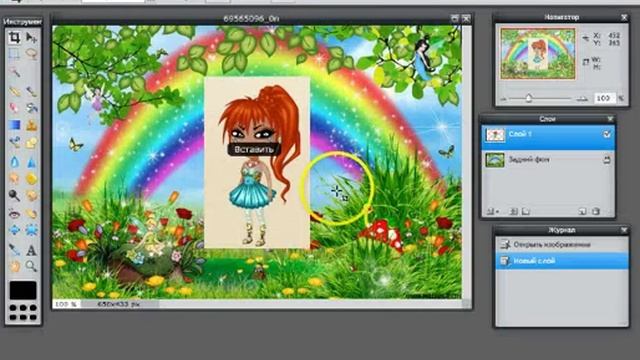640x360 pixels.
Task: Toggle visibility checkbox of Слой 1
Action: coord(607,134)
